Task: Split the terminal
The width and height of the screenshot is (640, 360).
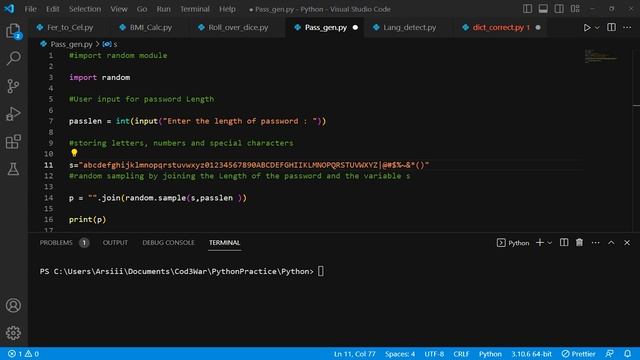Action: 564,242
